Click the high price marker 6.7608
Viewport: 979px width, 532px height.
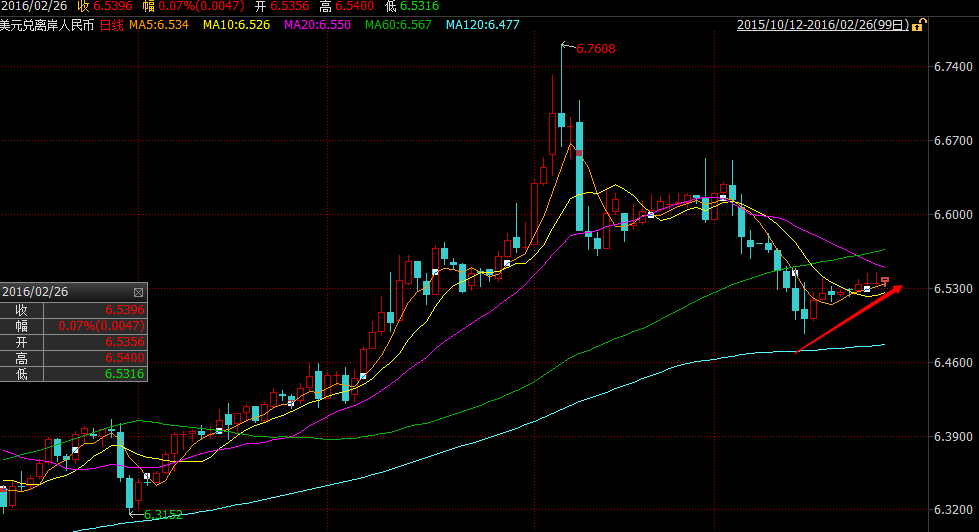click(x=595, y=49)
